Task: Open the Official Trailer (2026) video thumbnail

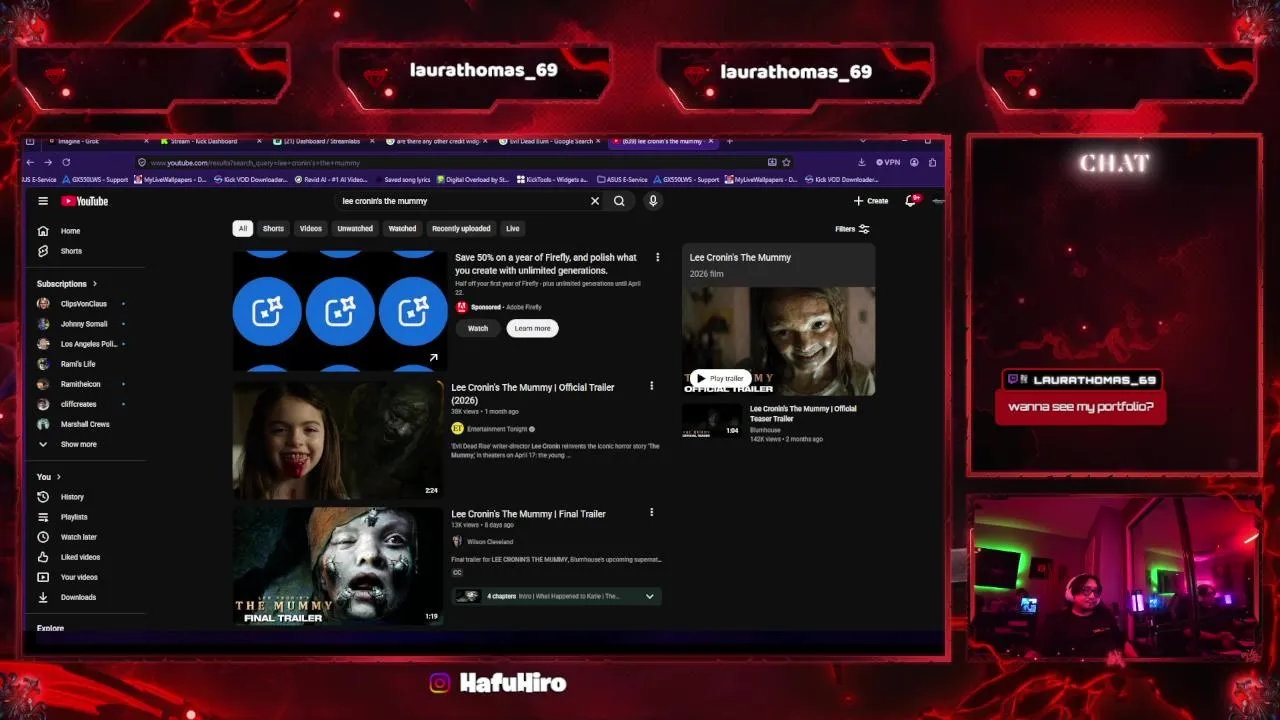Action: (338, 439)
